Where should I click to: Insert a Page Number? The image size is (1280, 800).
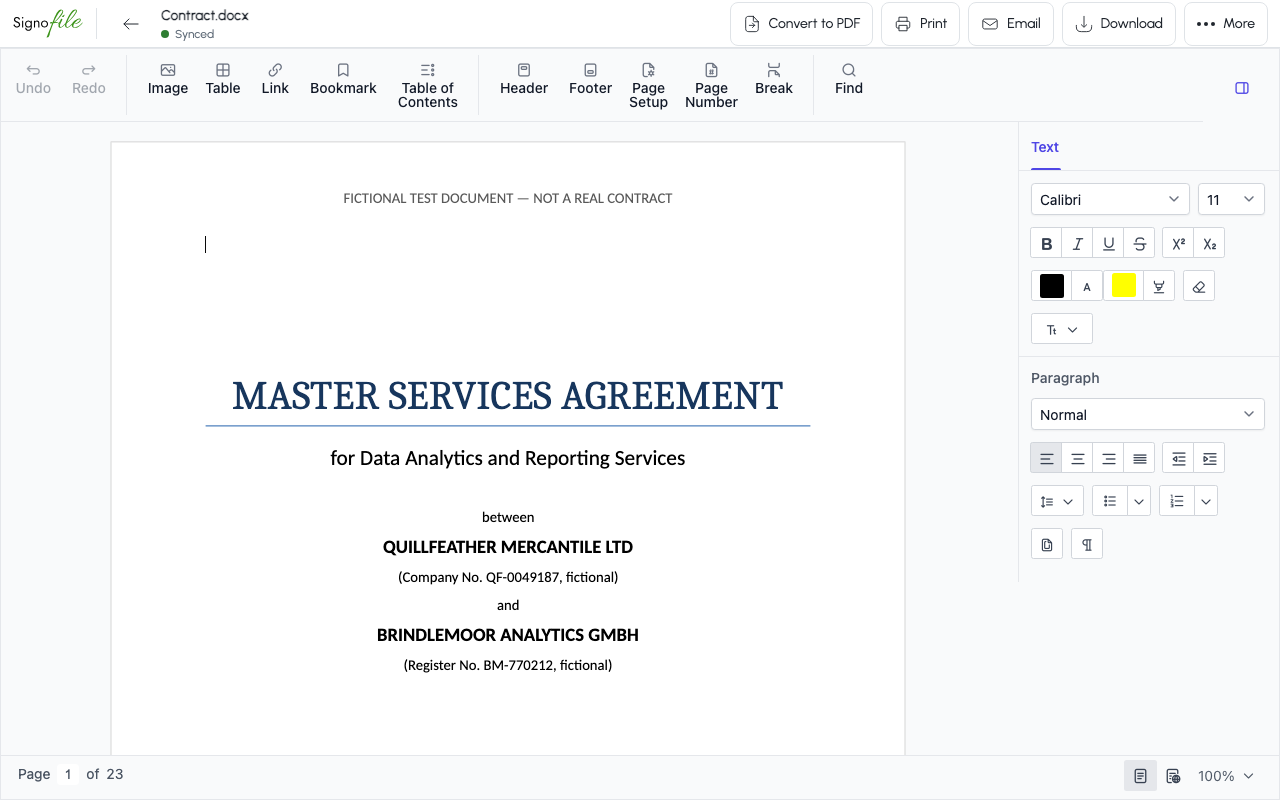point(711,85)
